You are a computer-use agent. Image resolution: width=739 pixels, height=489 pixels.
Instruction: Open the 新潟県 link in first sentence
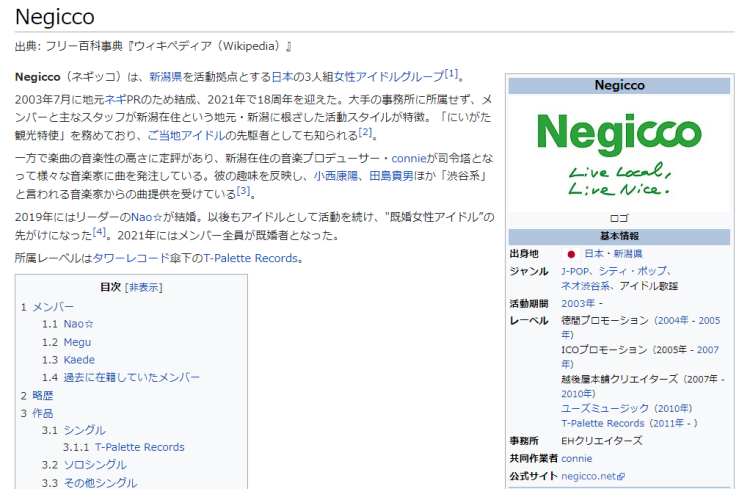point(166,77)
